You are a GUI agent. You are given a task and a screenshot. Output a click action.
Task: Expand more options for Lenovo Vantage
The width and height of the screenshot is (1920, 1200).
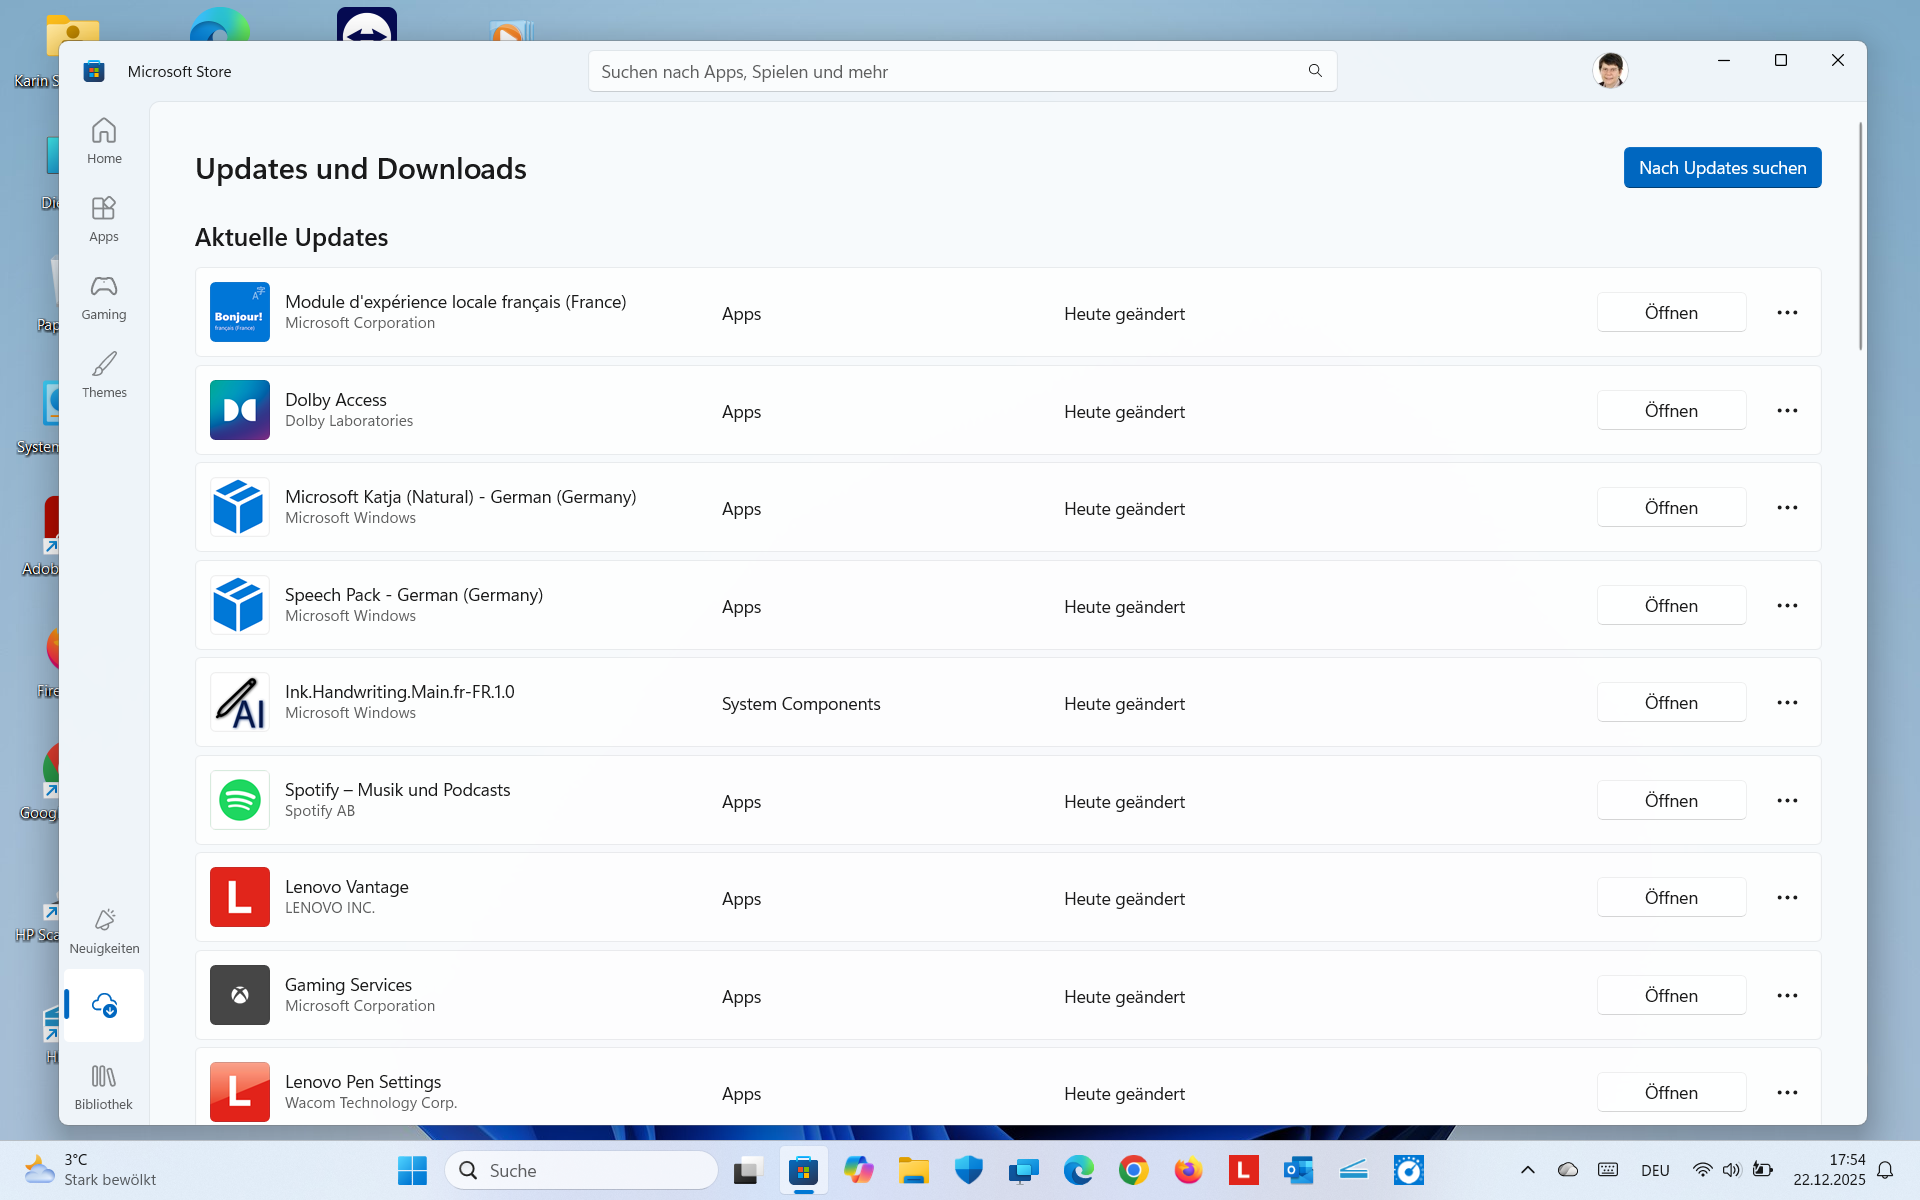click(x=1787, y=898)
